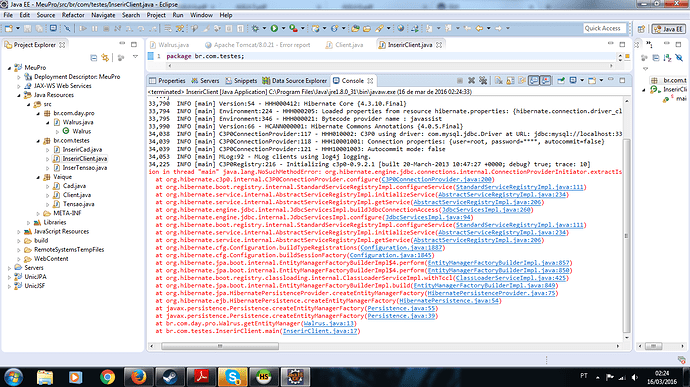690x387 pixels.
Task: Toggle alphabetical Sort in Outline view
Action: [x=667, y=58]
